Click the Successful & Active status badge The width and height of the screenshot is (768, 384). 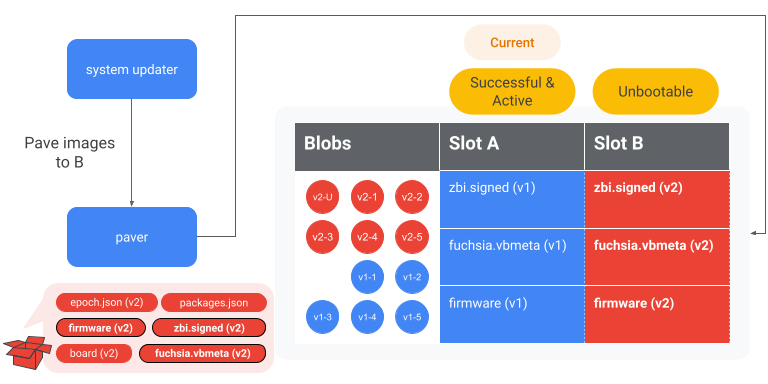[512, 91]
